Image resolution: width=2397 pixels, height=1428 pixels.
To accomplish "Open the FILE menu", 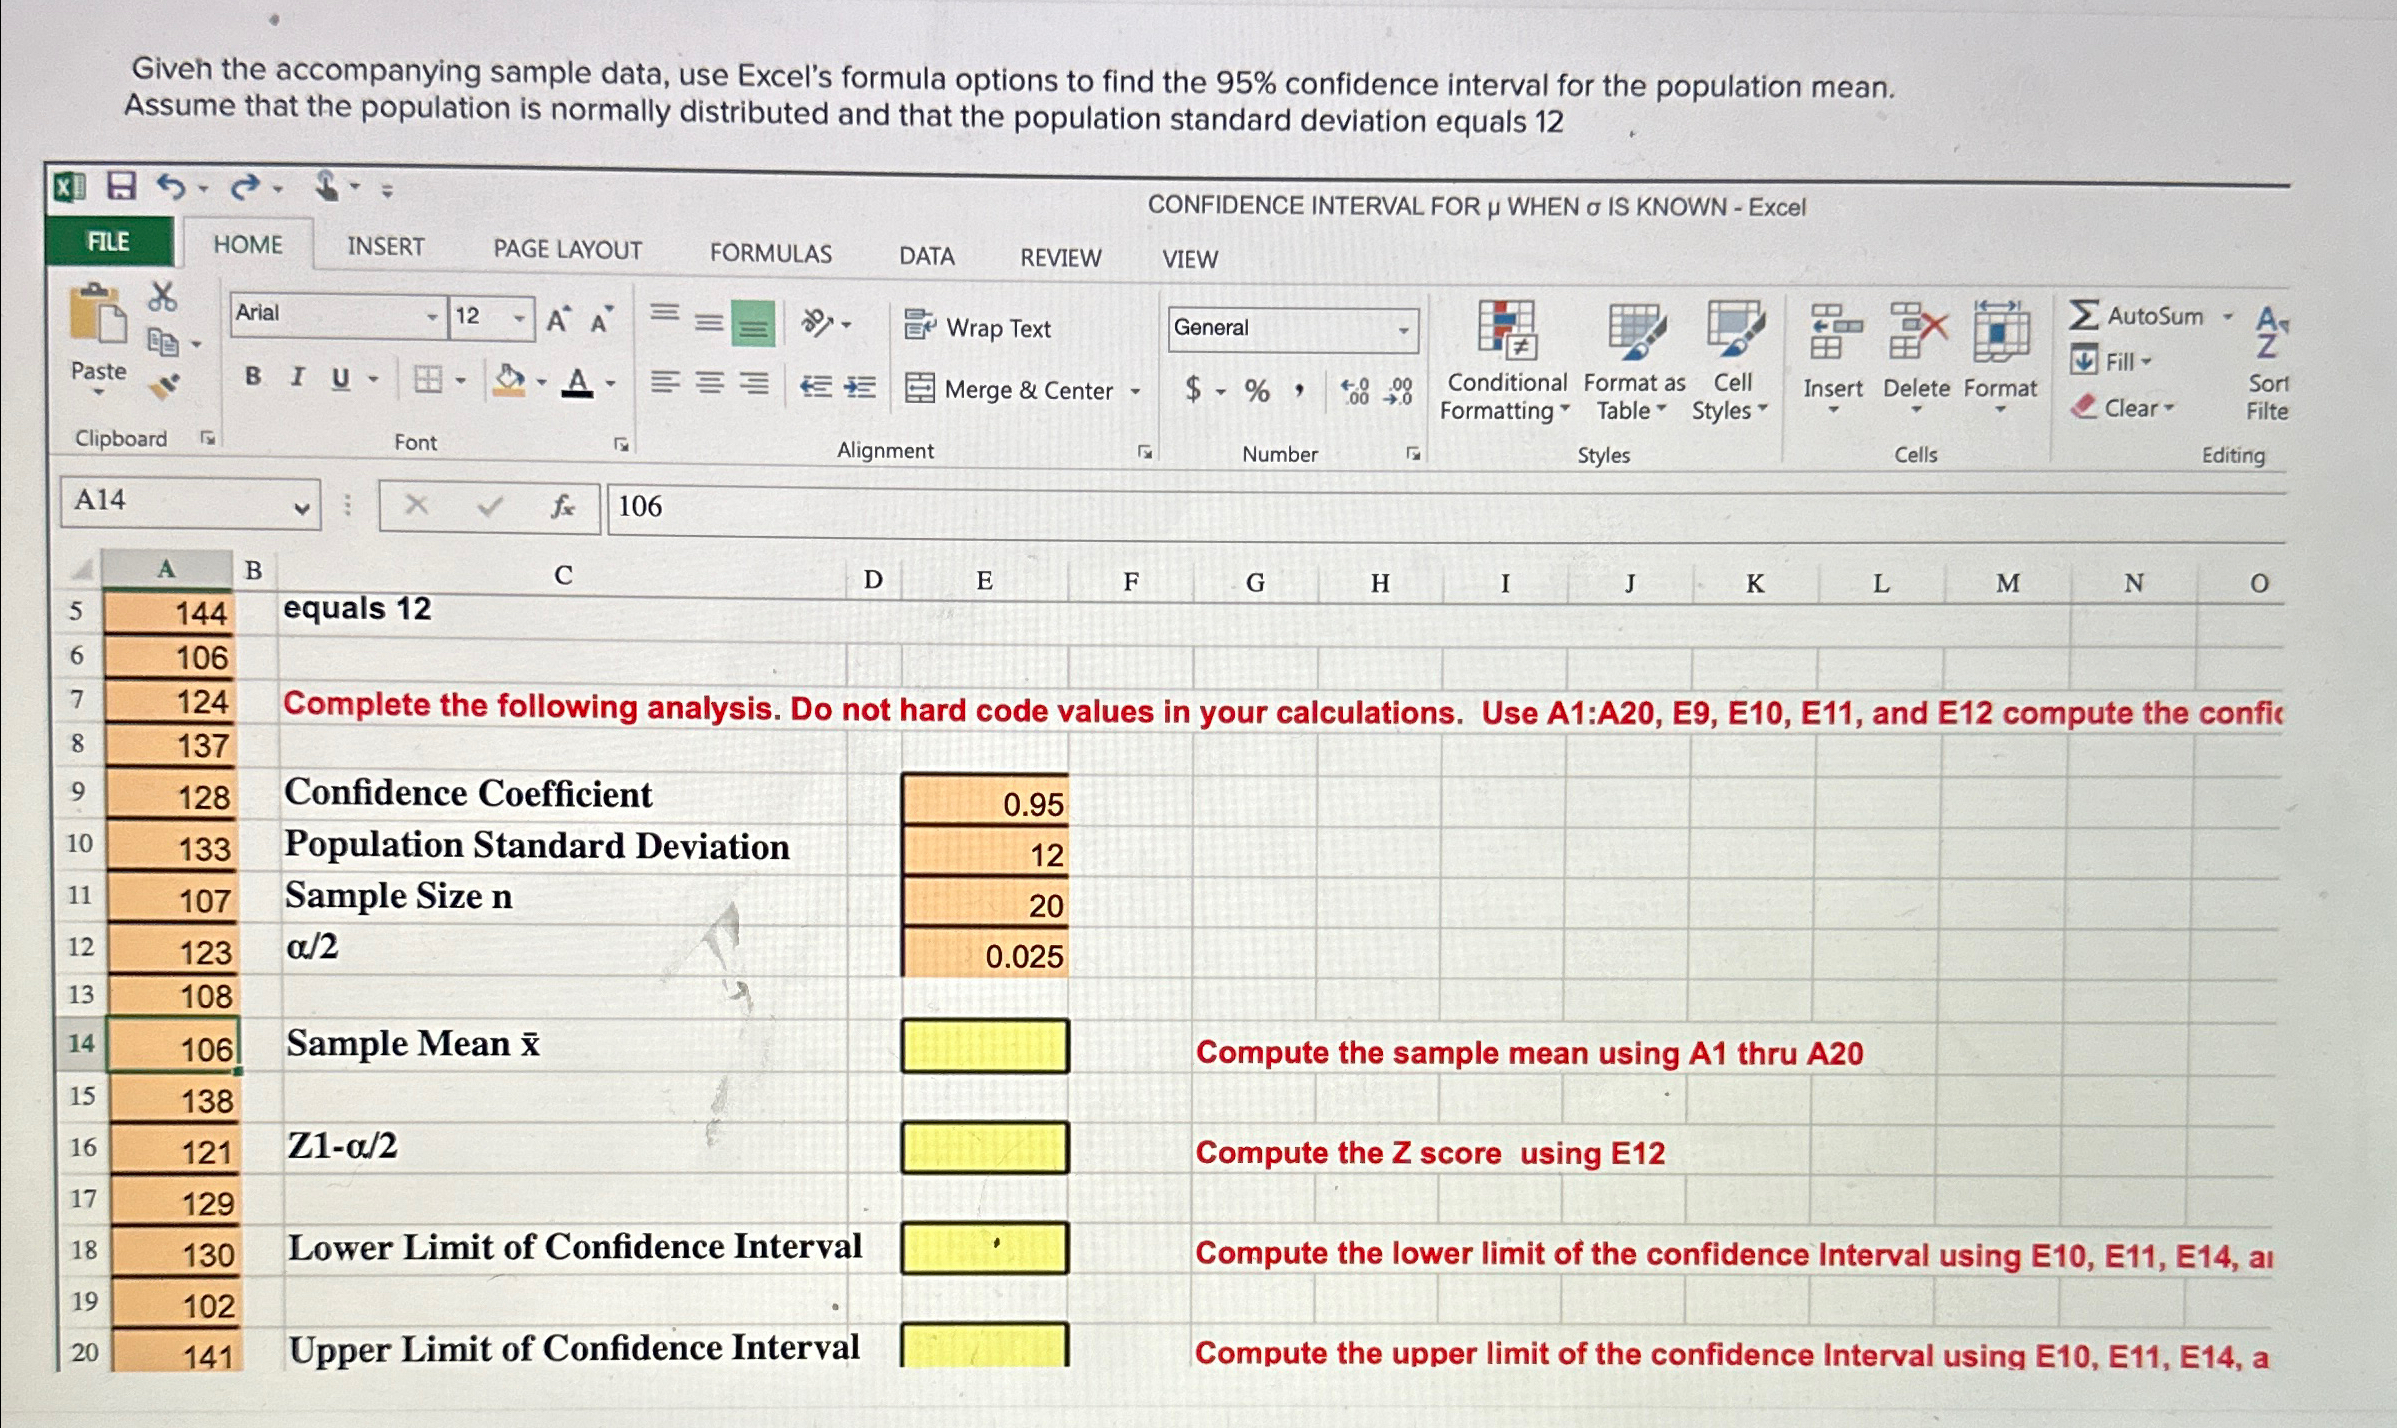I will 107,243.
